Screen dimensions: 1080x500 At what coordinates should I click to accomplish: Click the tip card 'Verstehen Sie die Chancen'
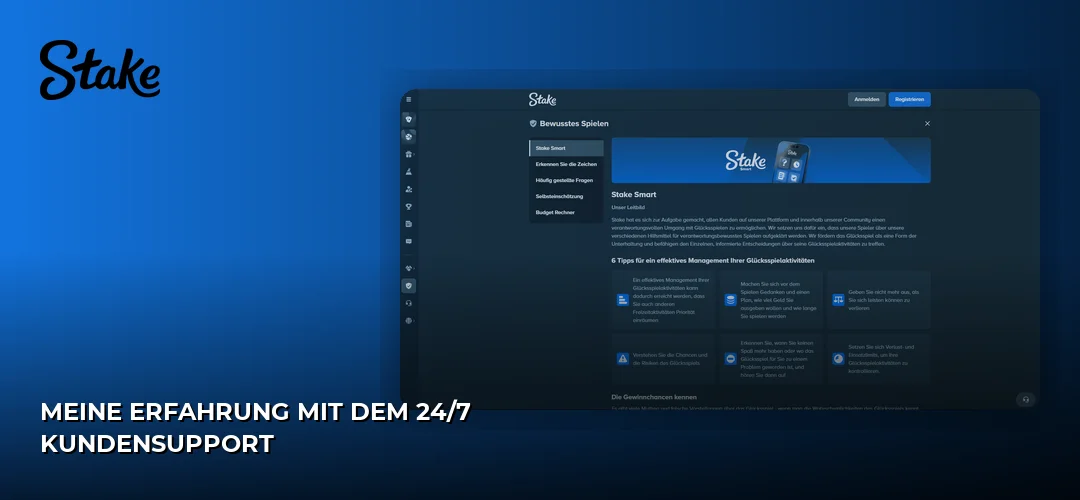(663, 359)
